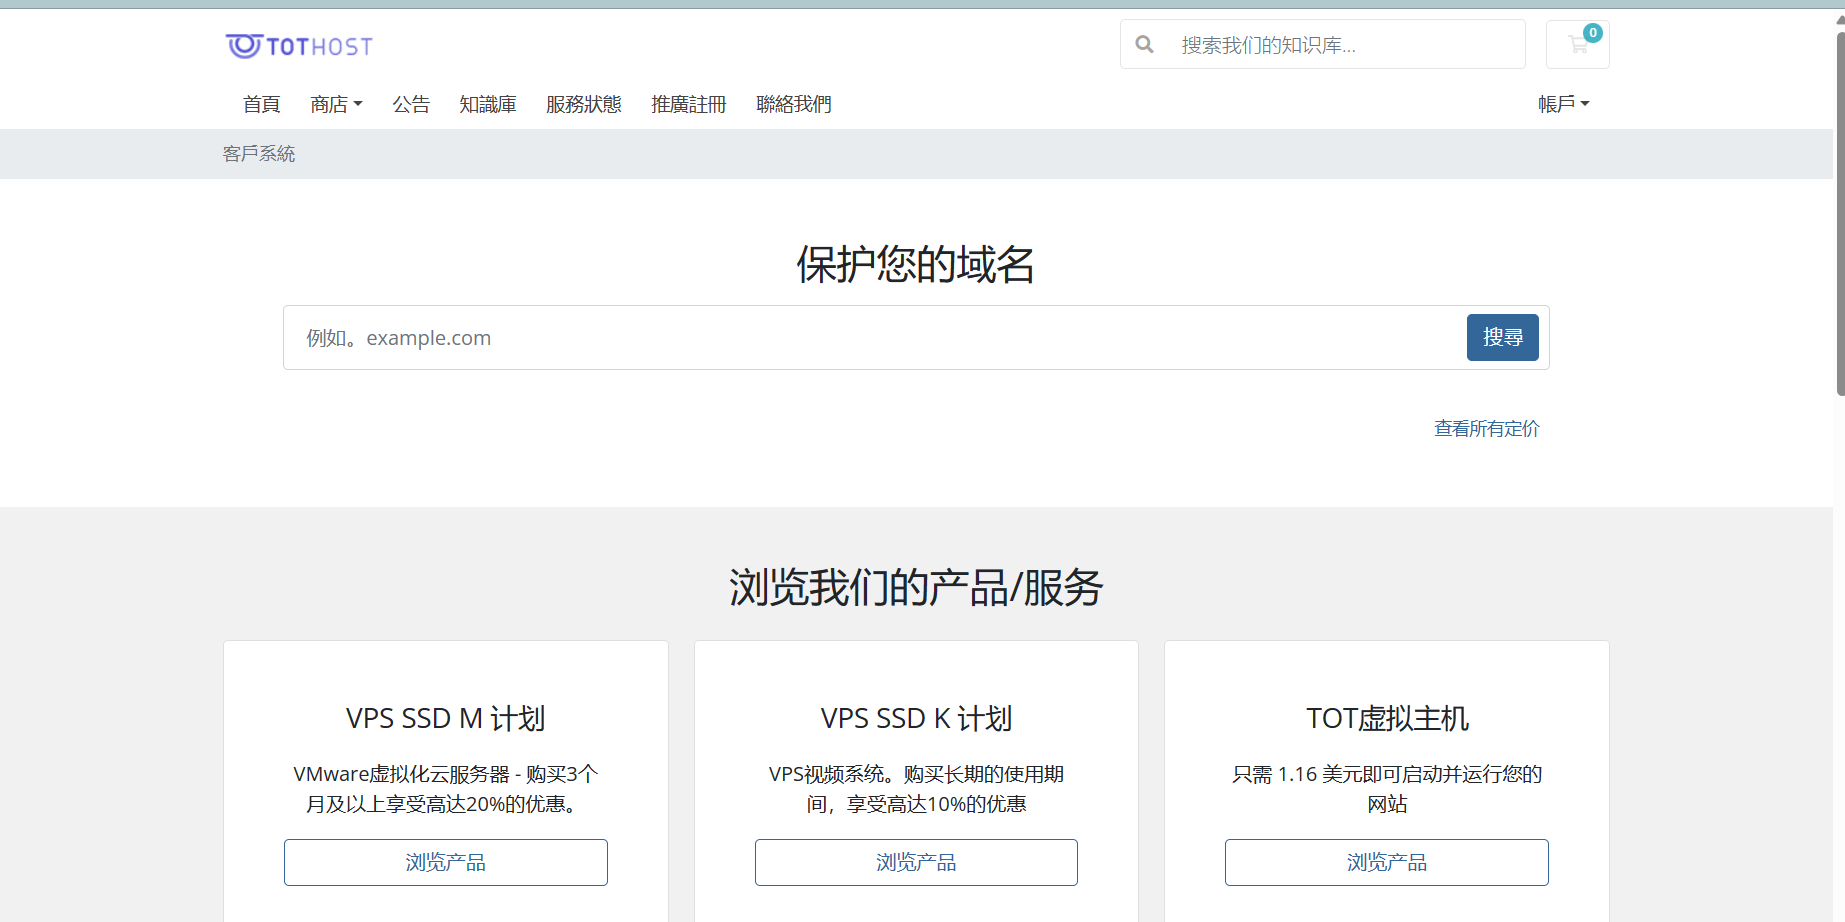This screenshot has height=922, width=1845.
Task: Browse products for VPS SSD K 计划
Action: click(916, 862)
